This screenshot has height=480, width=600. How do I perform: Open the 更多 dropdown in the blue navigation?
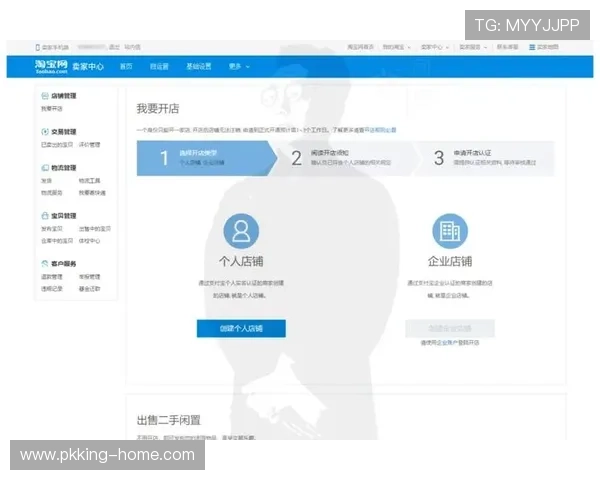pos(239,67)
